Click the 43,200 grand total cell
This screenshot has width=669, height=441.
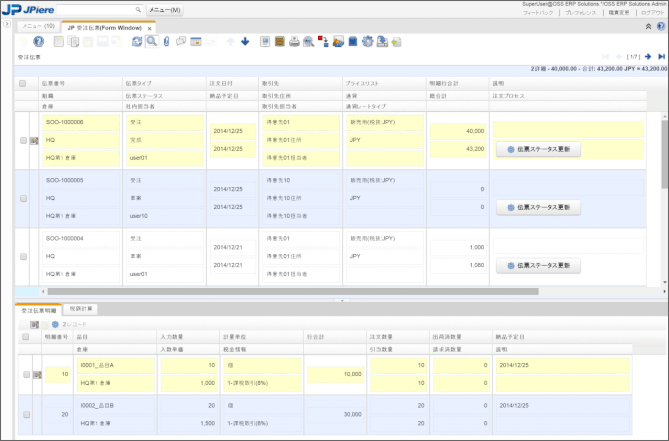tap(458, 149)
